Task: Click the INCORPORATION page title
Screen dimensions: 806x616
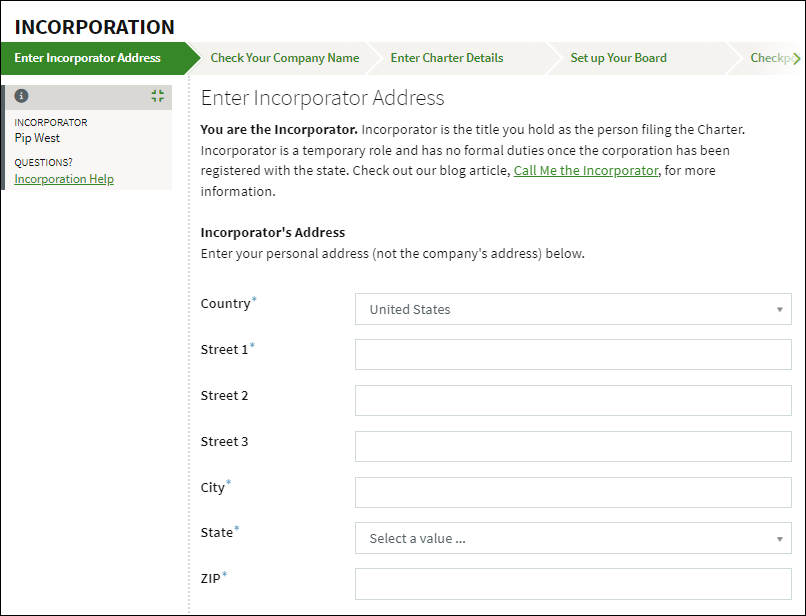Action: click(95, 27)
